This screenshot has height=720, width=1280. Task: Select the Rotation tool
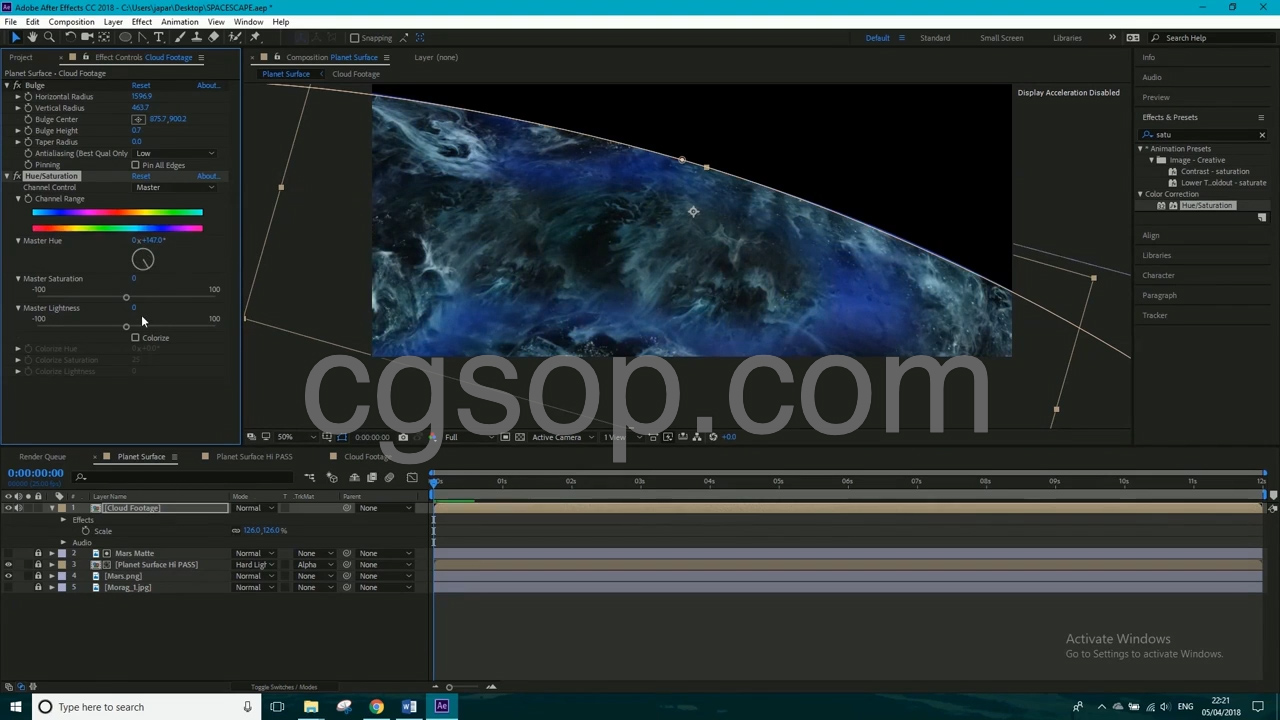click(x=70, y=38)
